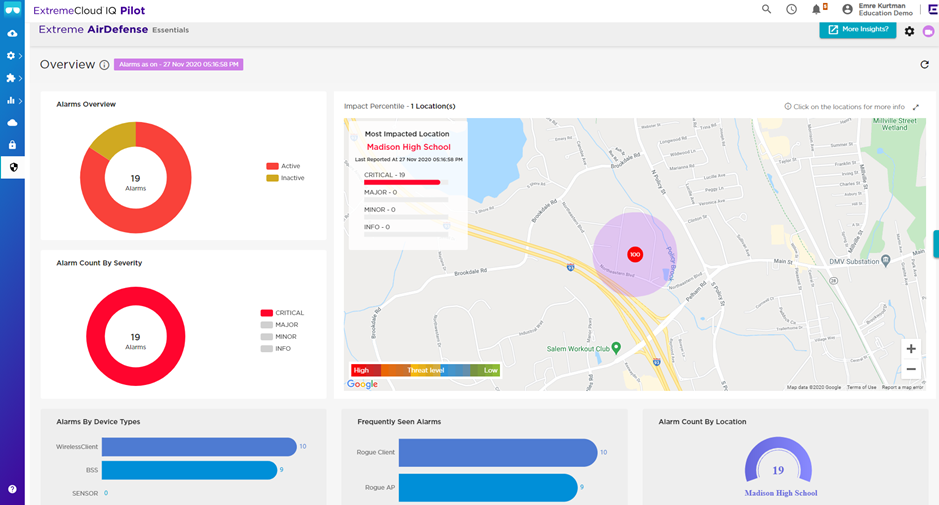Click the 'Alarms as on' timestamp badge
This screenshot has width=939, height=505.
(x=178, y=64)
